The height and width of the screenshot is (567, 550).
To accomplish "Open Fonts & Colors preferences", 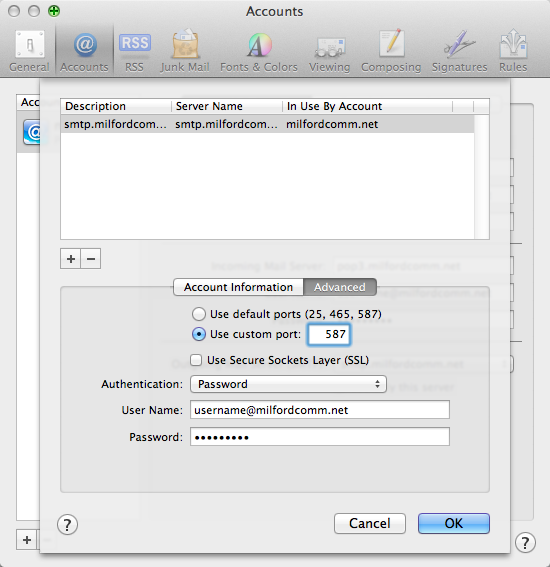I will pos(259,51).
